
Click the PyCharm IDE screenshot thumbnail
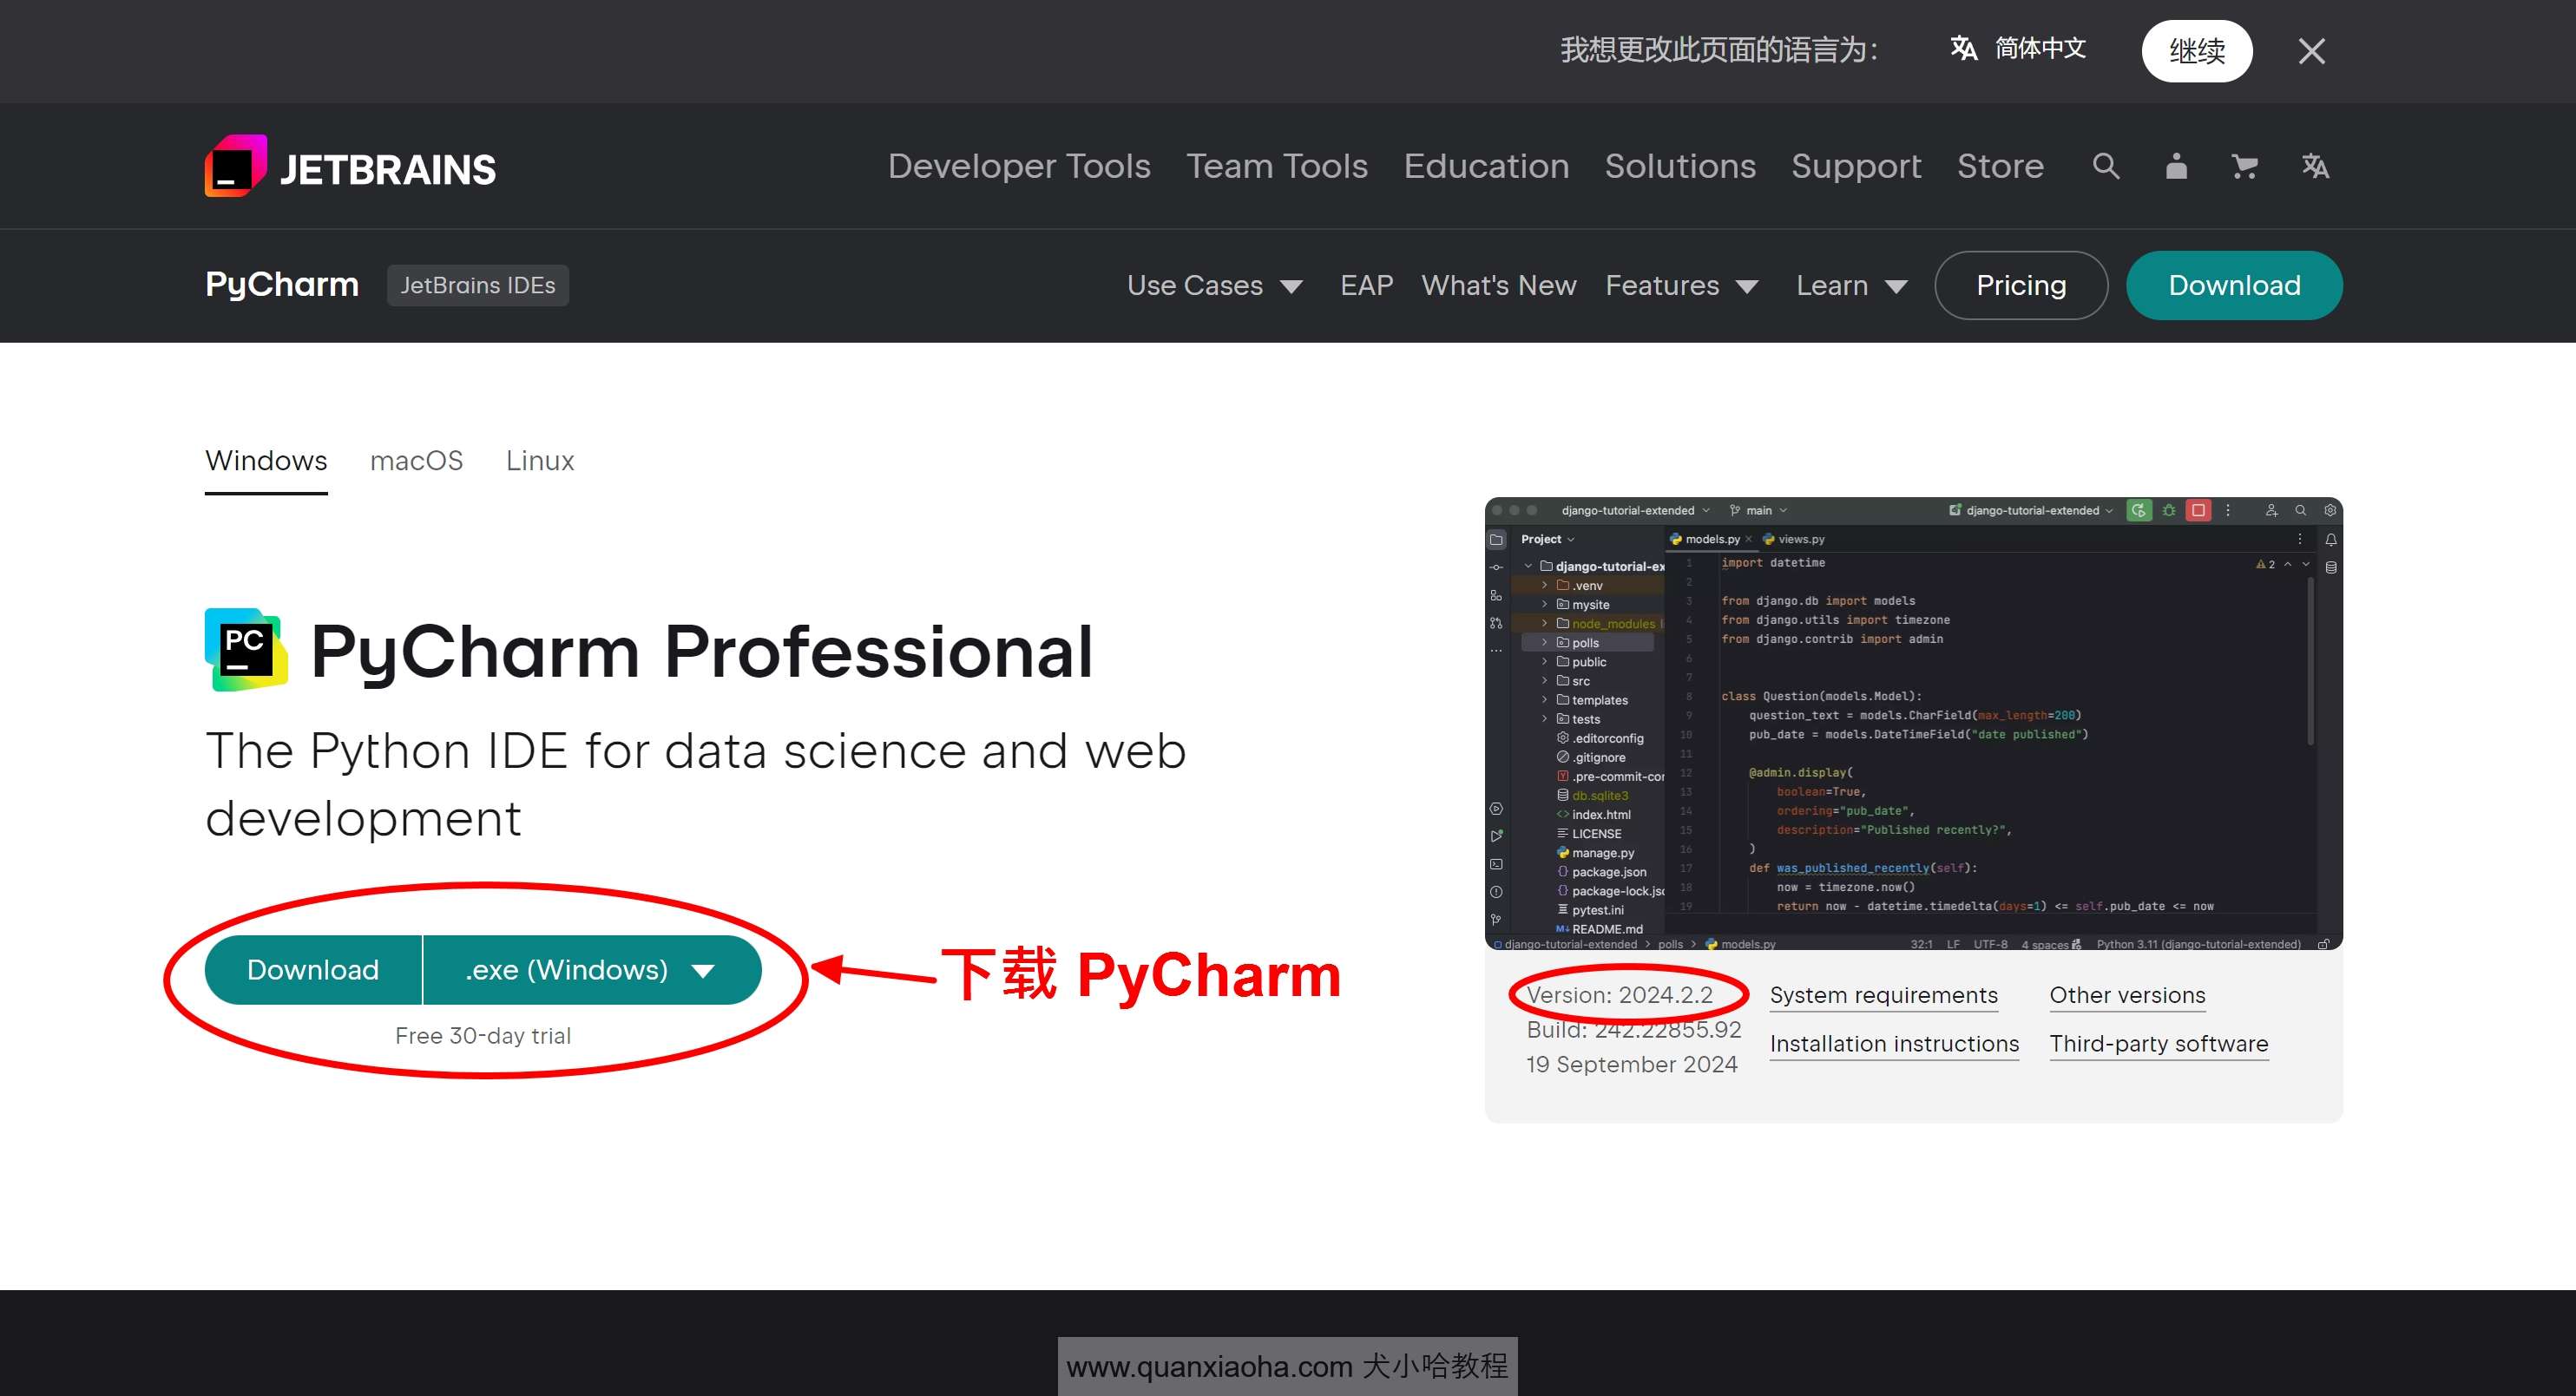[1913, 723]
